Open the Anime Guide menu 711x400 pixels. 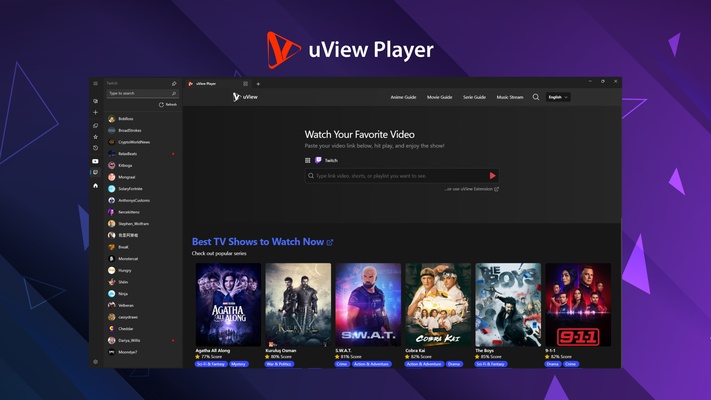point(403,97)
